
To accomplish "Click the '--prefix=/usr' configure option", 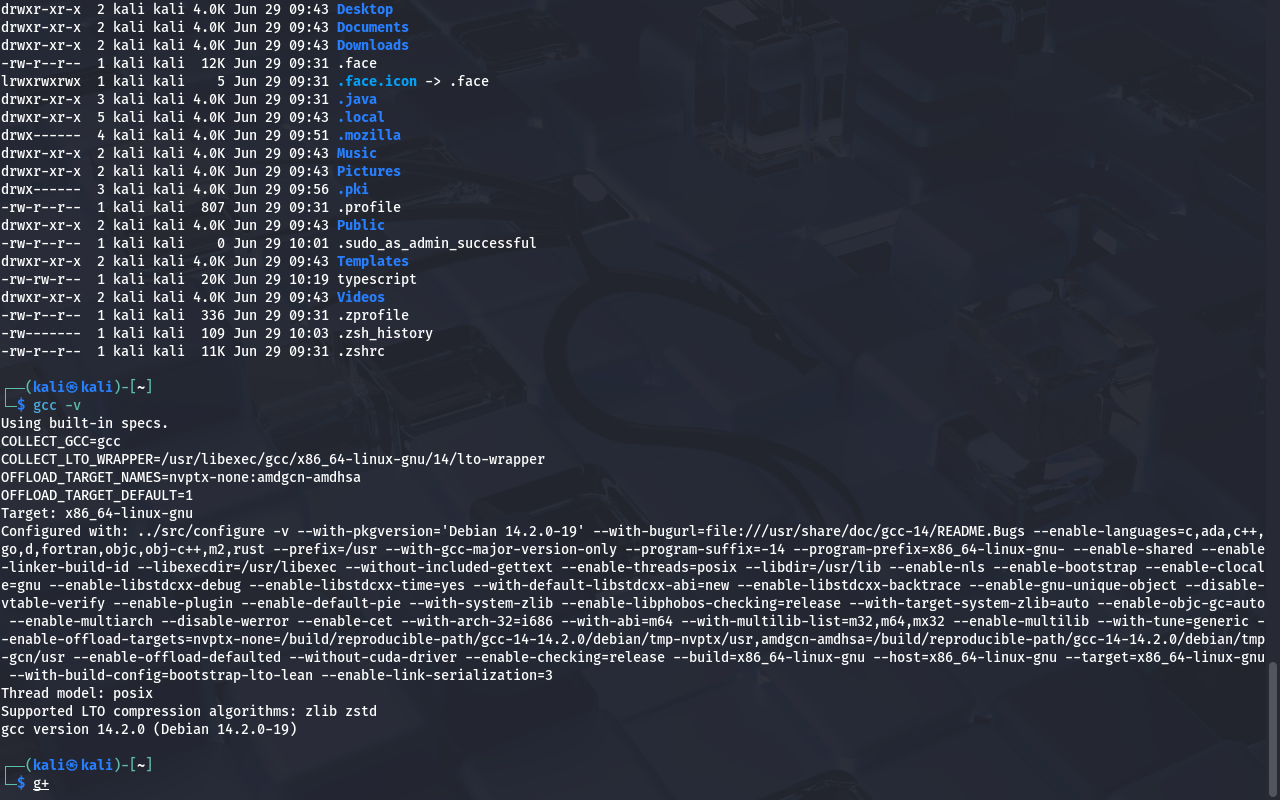I will tap(325, 549).
